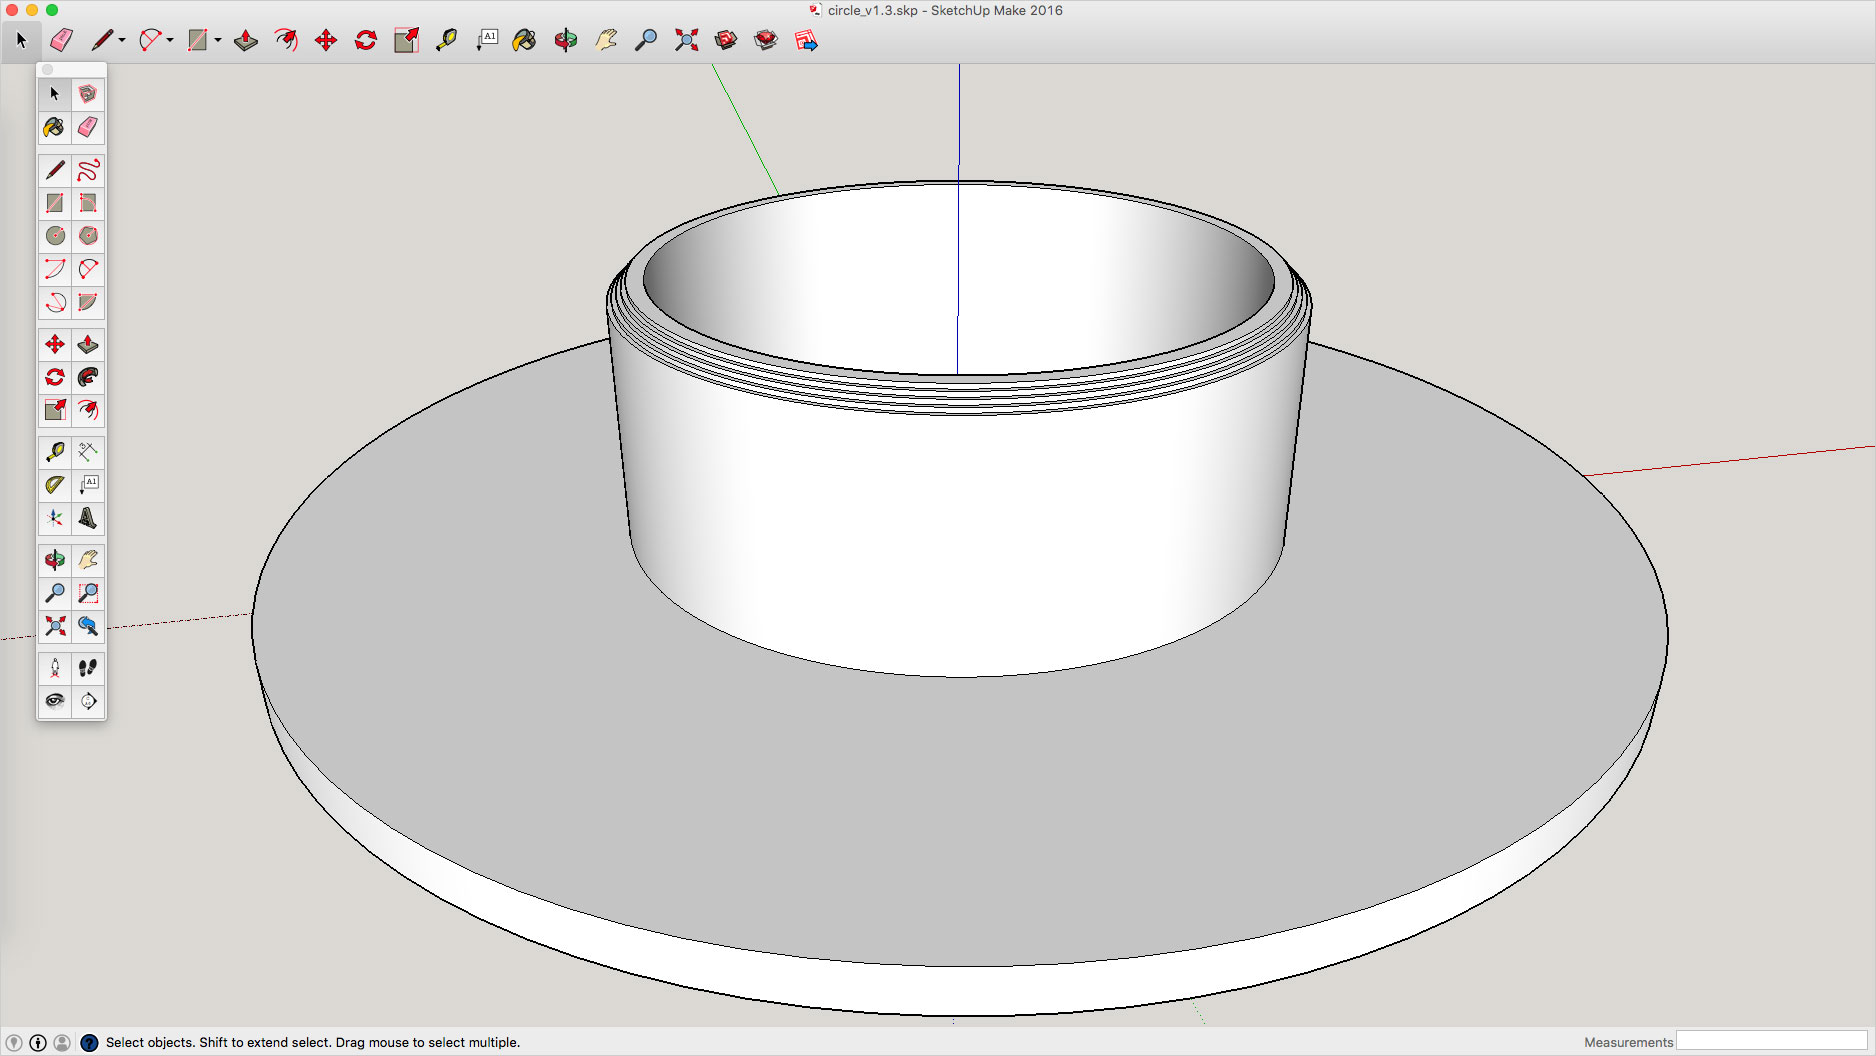
Task: Toggle the user sign-in status icon
Action: [62, 1042]
